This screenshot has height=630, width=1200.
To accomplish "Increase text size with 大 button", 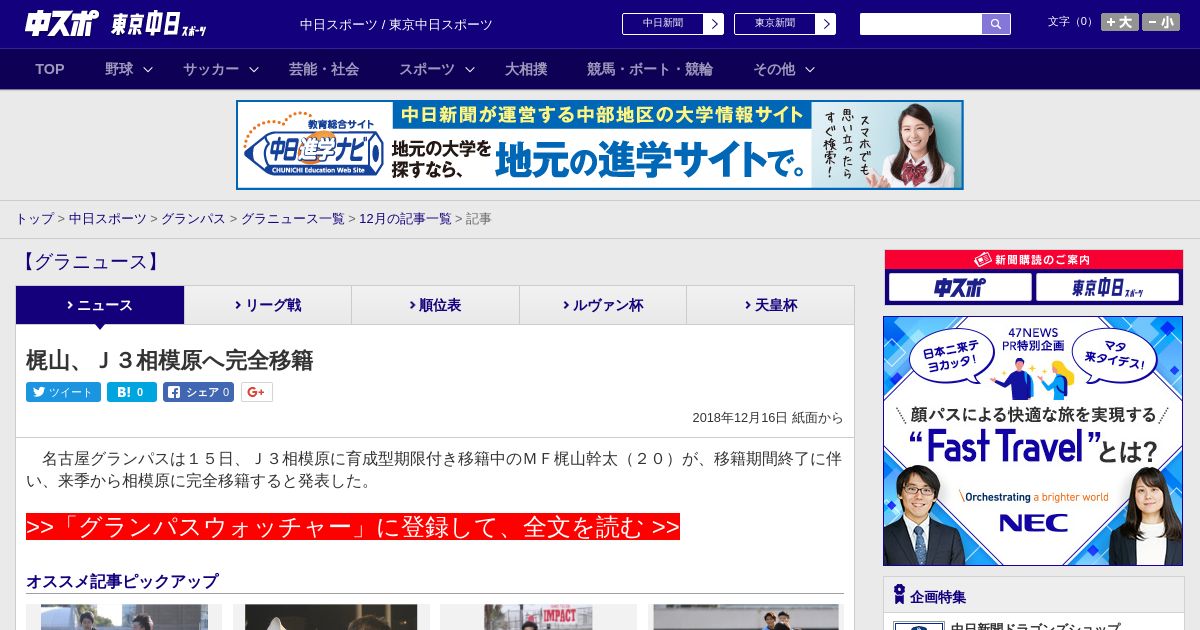I will point(1120,22).
